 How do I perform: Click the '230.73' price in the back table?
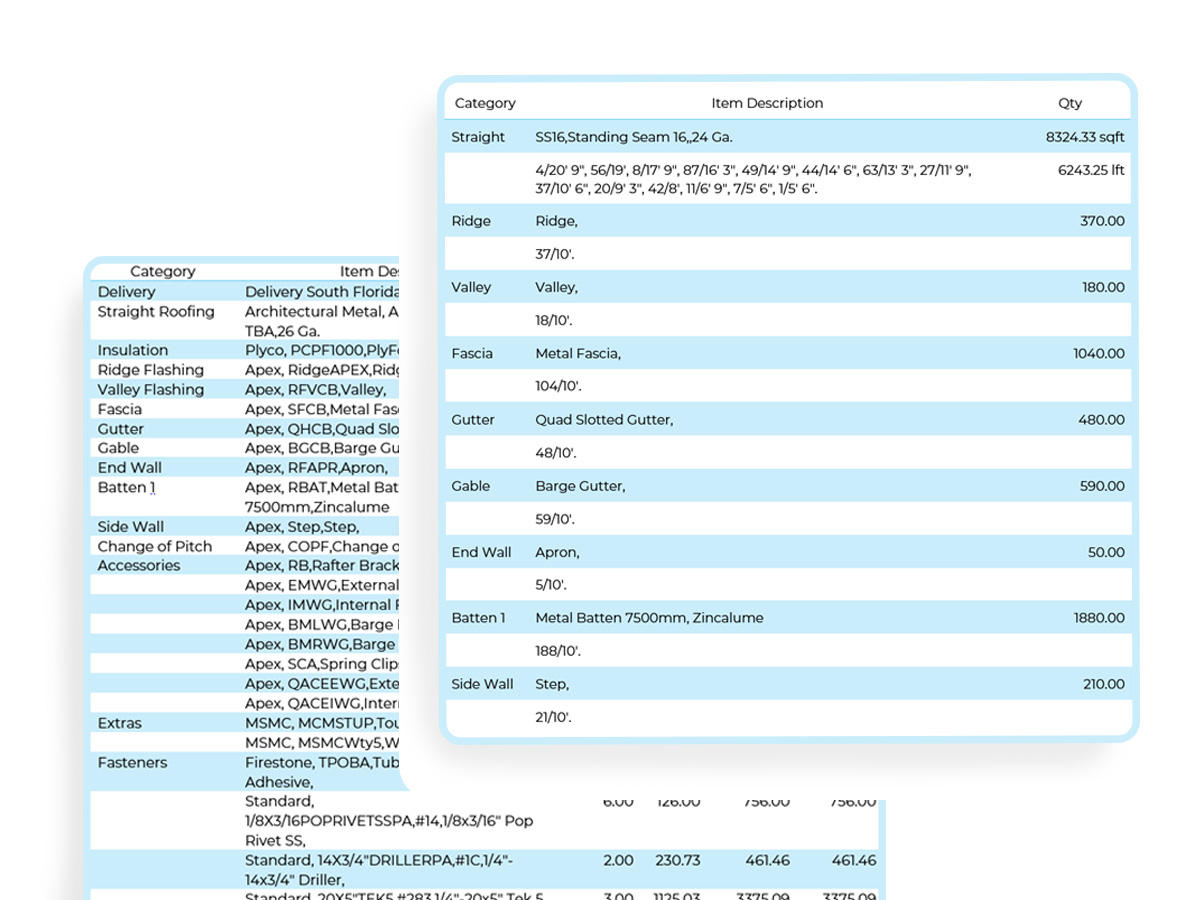[677, 860]
